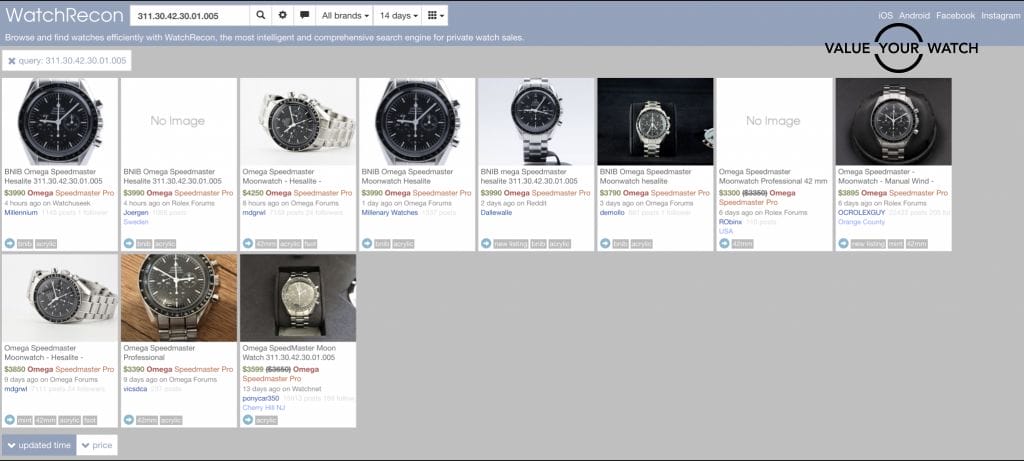Toggle the 'fsot' tag on the $4250 listing
This screenshot has width=1024, height=461.
coord(311,243)
